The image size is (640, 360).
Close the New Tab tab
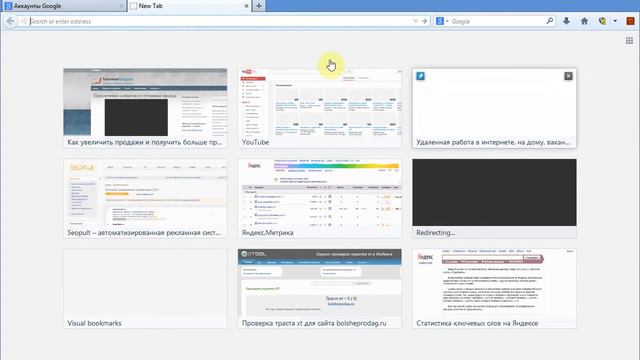[246, 6]
